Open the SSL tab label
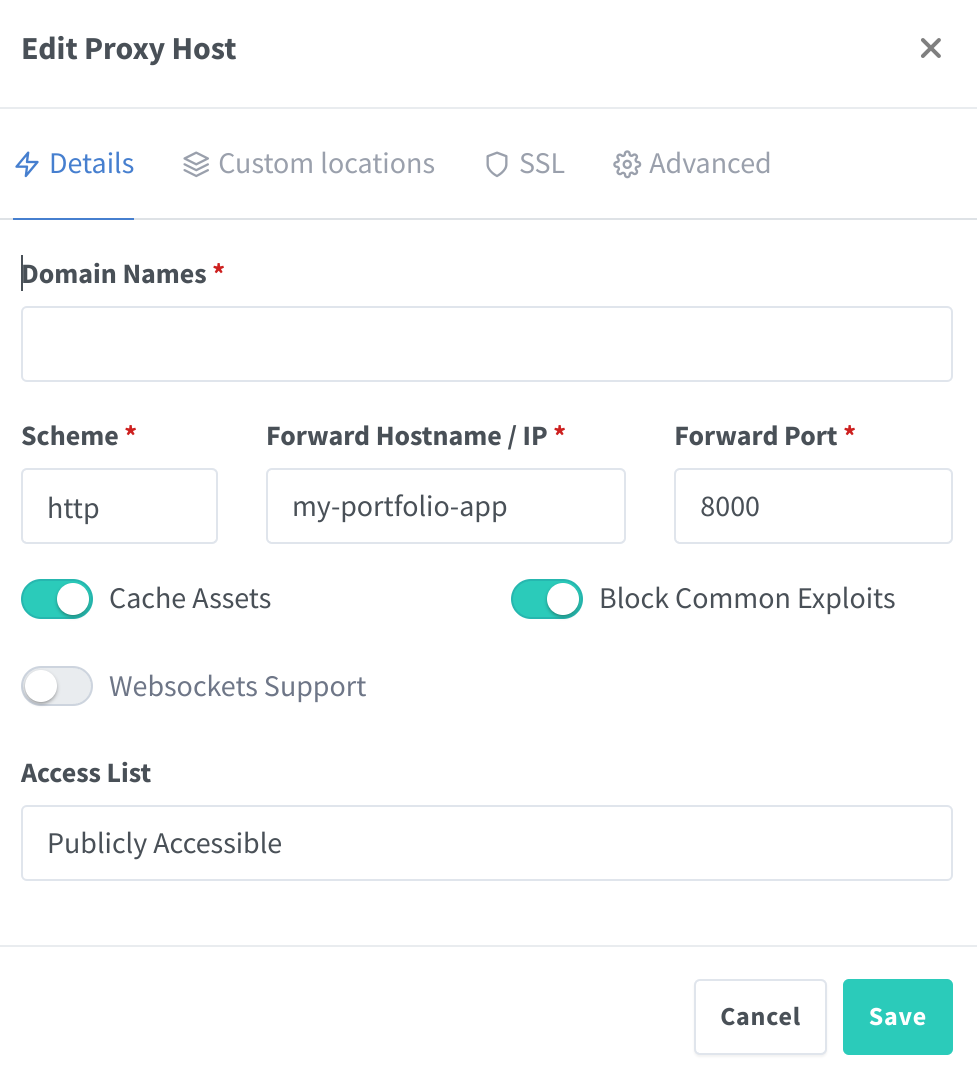 [x=542, y=164]
